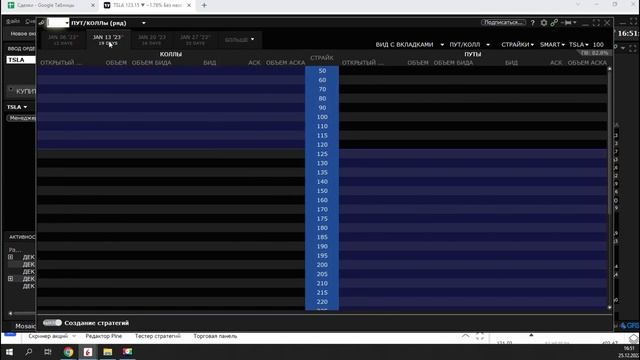This screenshot has height=360, width=640.
Task: Open the help question mark icon
Action: coord(532,23)
